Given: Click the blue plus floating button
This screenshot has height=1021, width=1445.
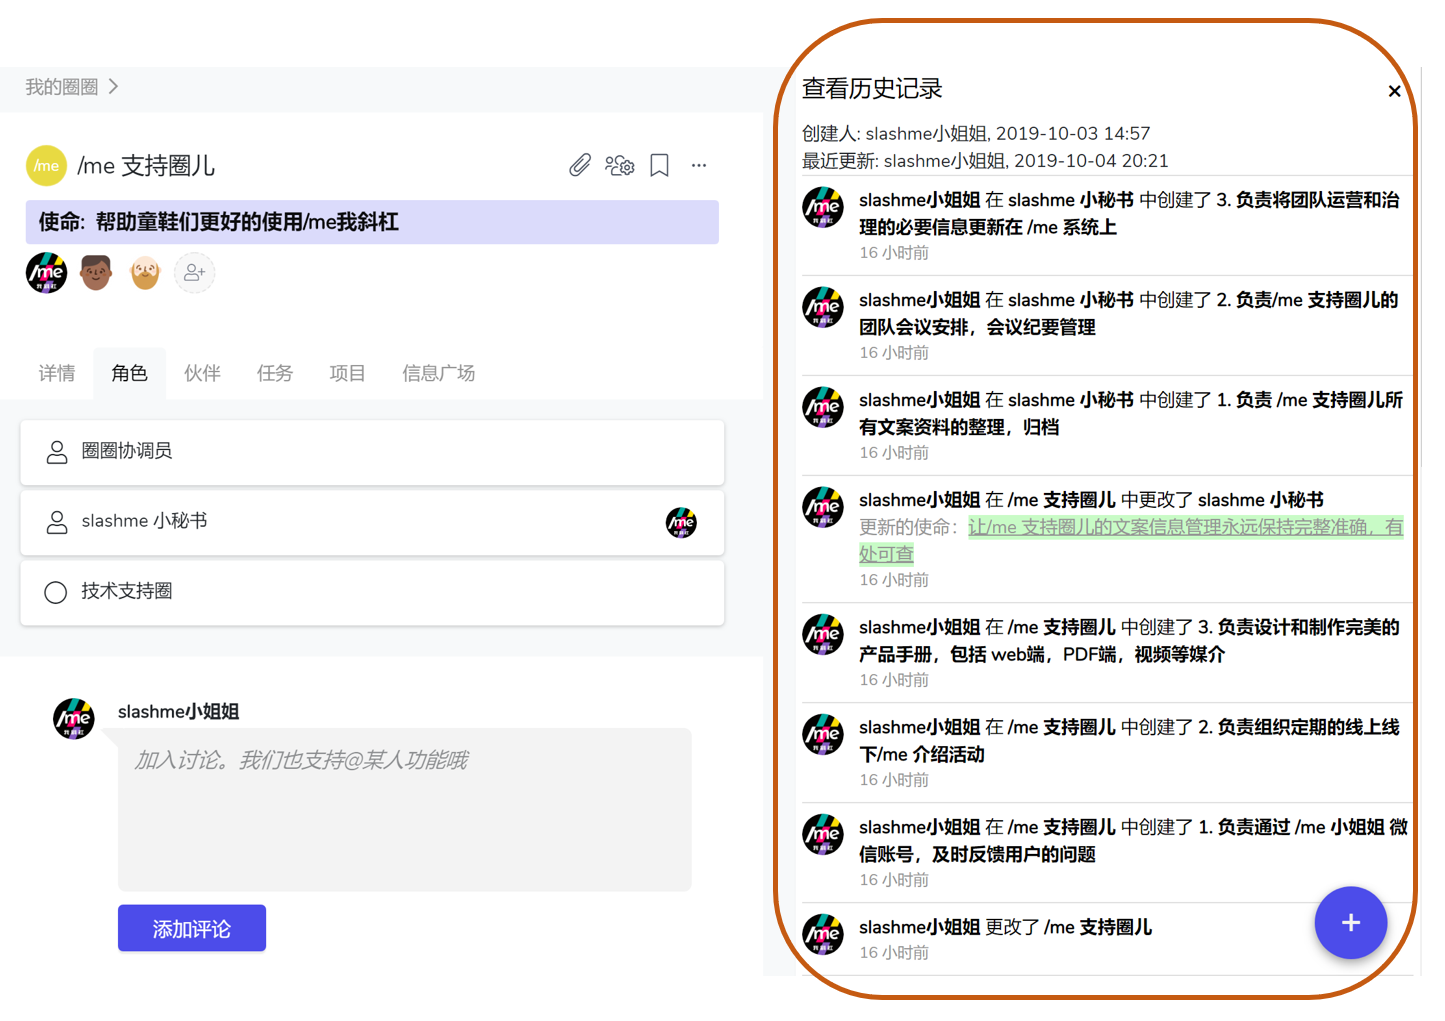Looking at the screenshot, I should 1351,922.
